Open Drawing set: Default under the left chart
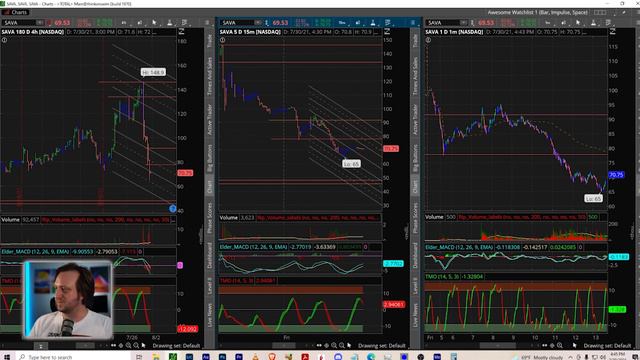Image resolution: width=640 pixels, height=360 pixels. pos(176,346)
